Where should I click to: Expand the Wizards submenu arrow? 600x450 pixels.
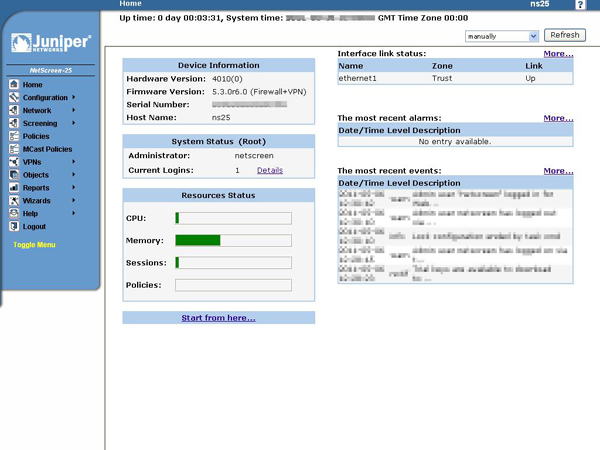tap(73, 200)
